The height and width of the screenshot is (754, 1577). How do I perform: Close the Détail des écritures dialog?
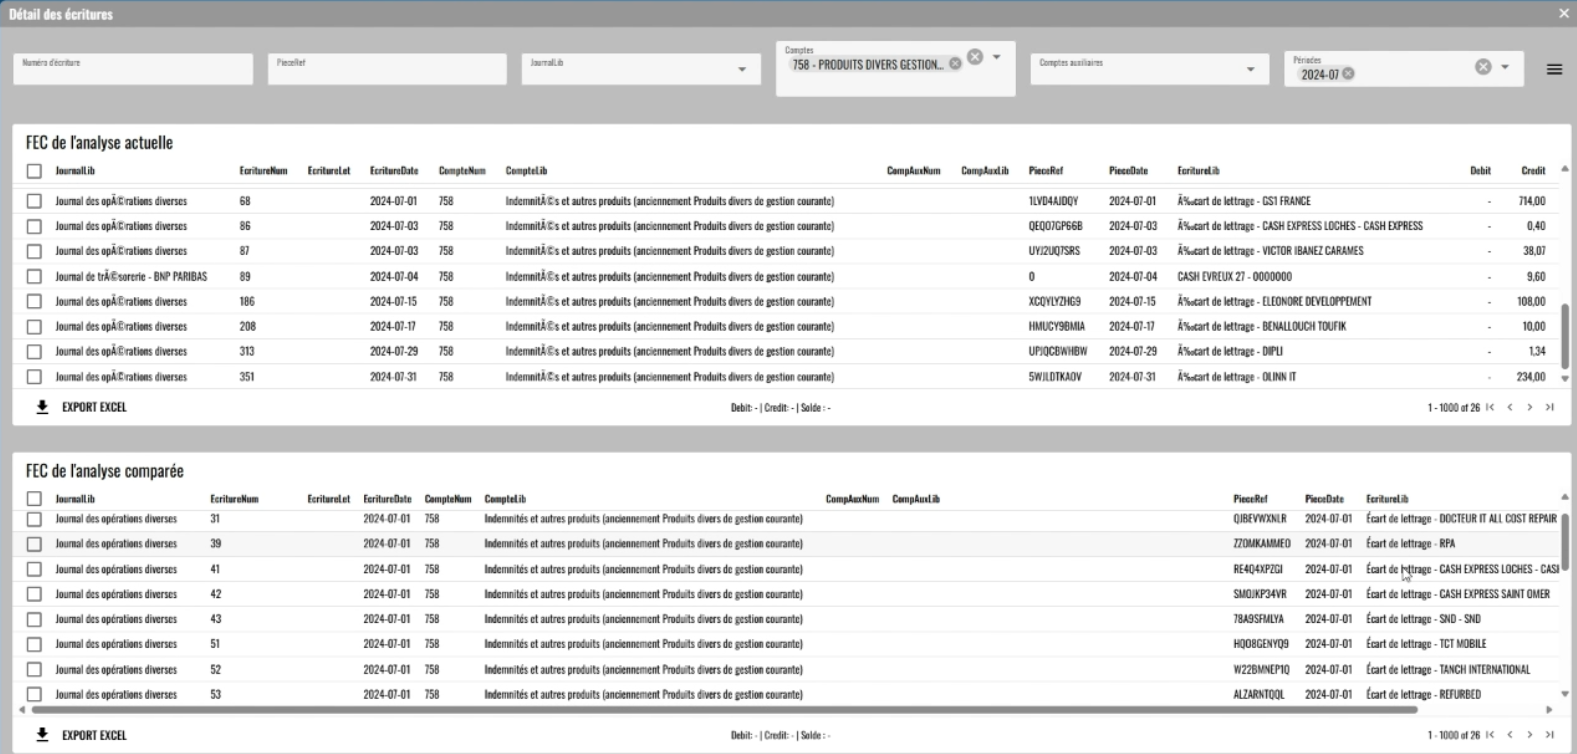(x=1564, y=14)
